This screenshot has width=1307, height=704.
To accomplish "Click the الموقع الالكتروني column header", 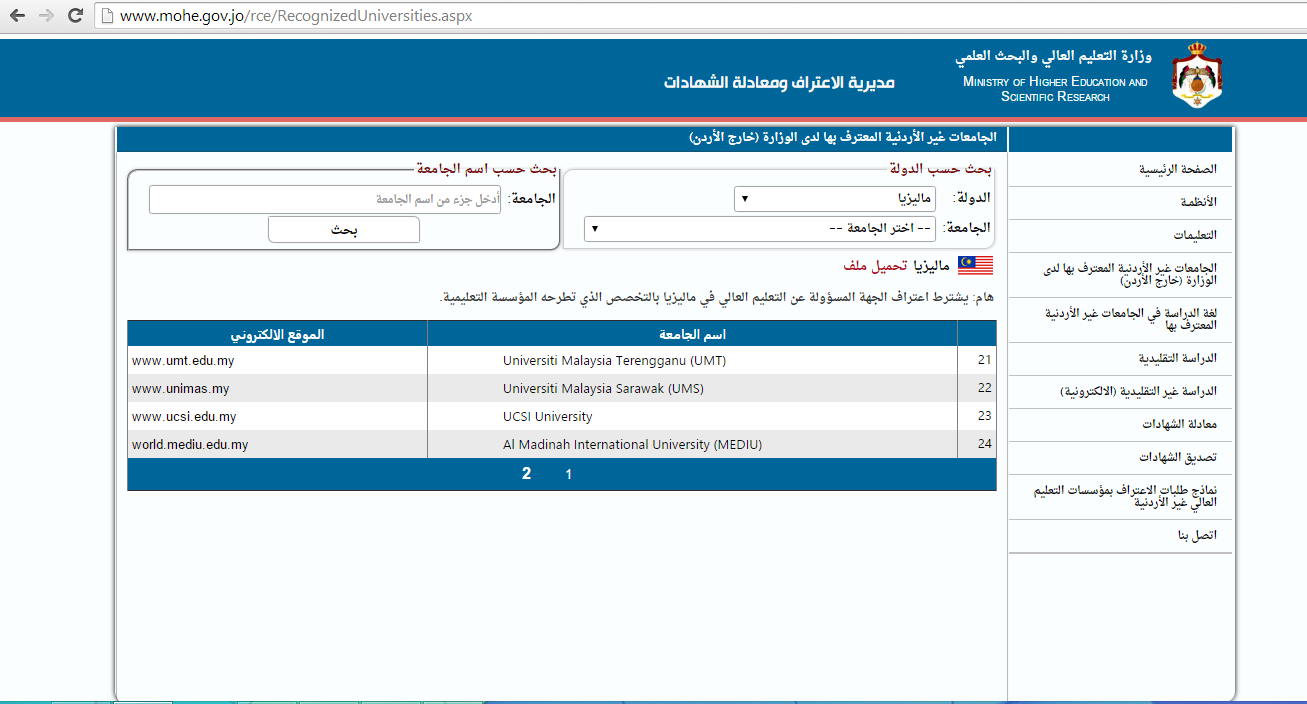I will pos(278,334).
